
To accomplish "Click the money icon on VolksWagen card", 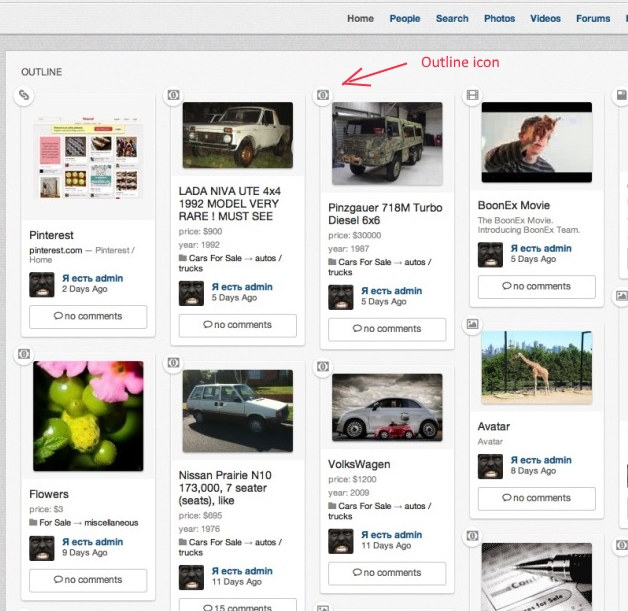I will [x=323, y=367].
